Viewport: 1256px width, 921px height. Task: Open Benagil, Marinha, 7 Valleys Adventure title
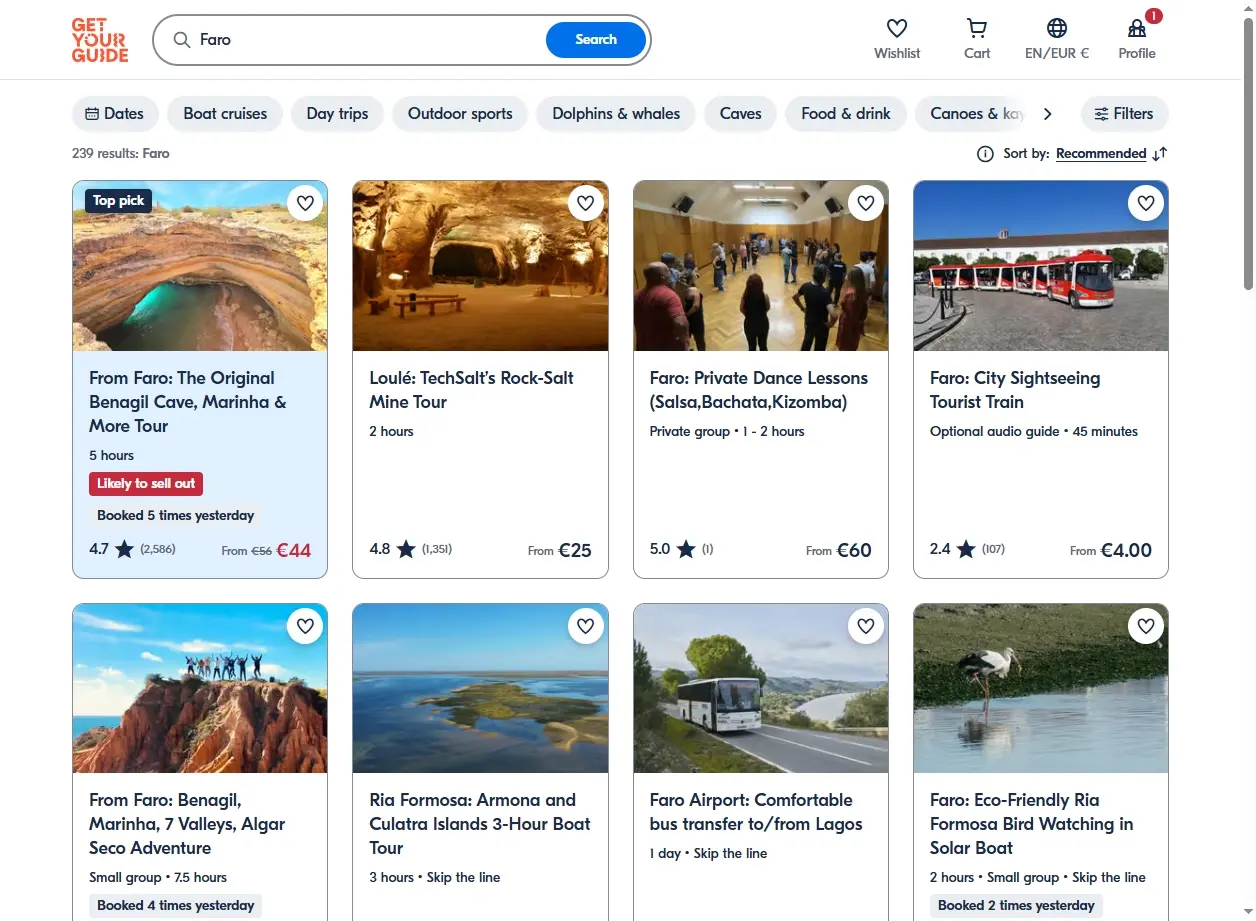tap(187, 824)
